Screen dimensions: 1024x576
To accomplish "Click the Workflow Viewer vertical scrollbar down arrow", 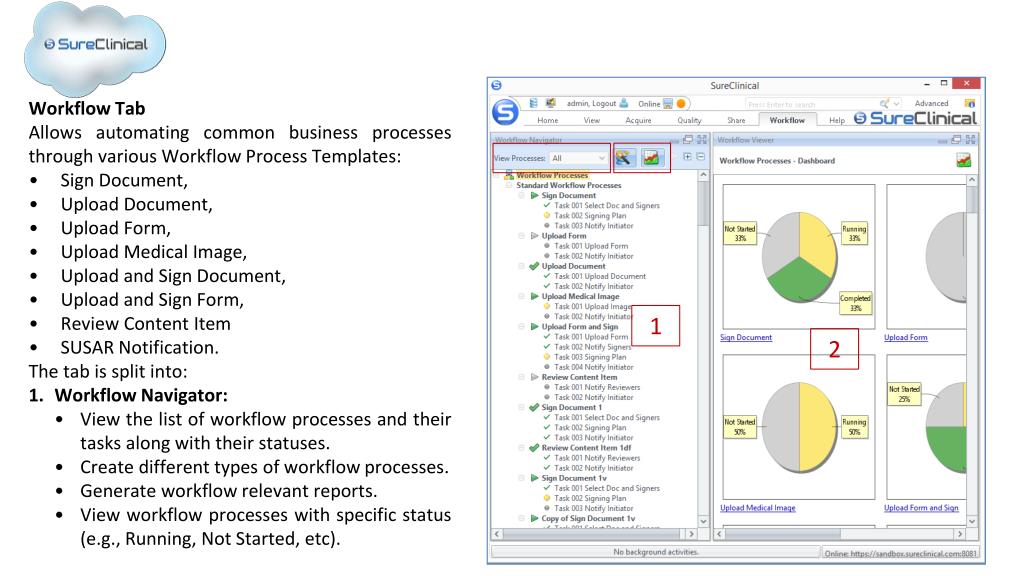I will [972, 521].
